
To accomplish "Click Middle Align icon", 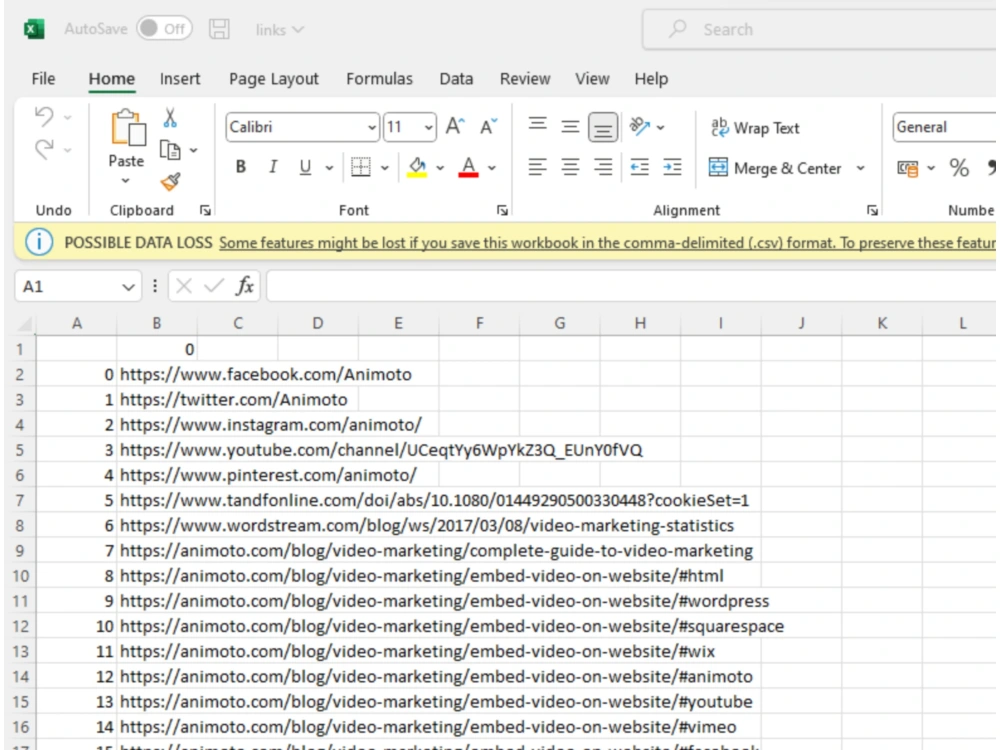I will click(x=570, y=126).
